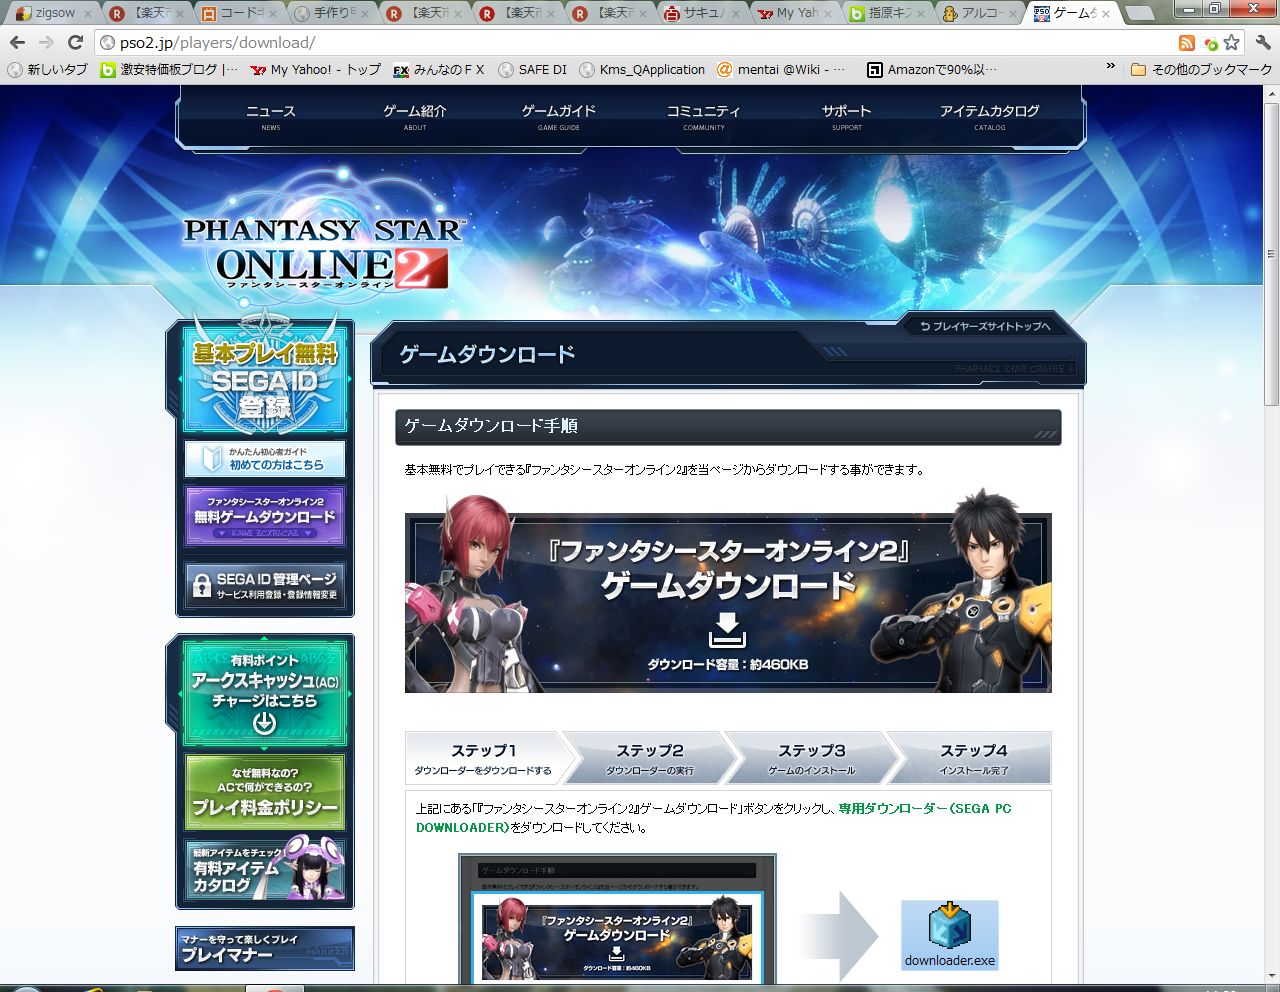Return via プレイヤーズサイトトップへ link
Image resolution: width=1280 pixels, height=992 pixels.
985,326
